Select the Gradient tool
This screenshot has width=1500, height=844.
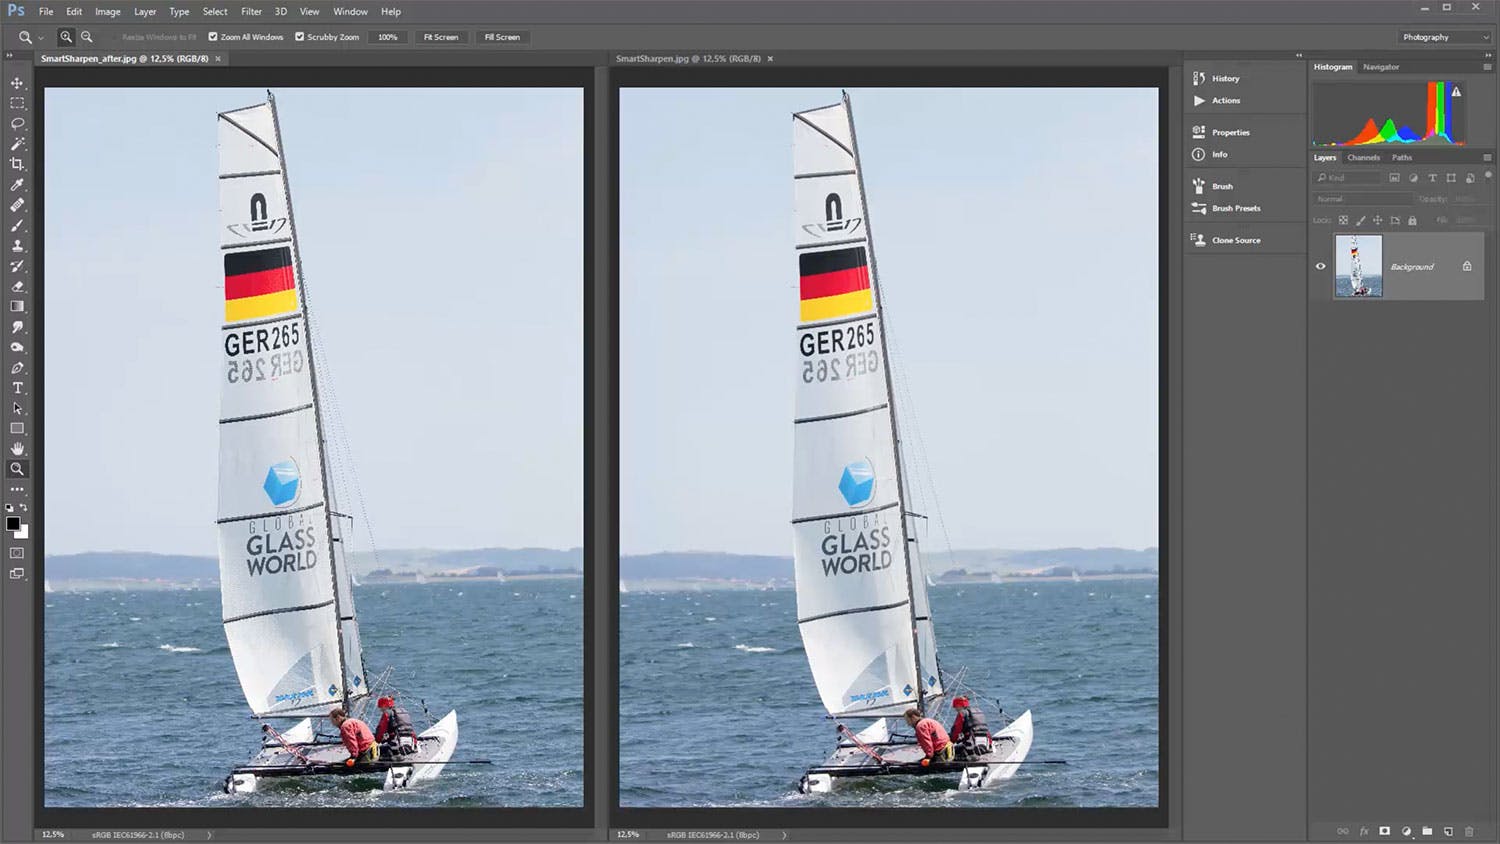[x=17, y=307]
